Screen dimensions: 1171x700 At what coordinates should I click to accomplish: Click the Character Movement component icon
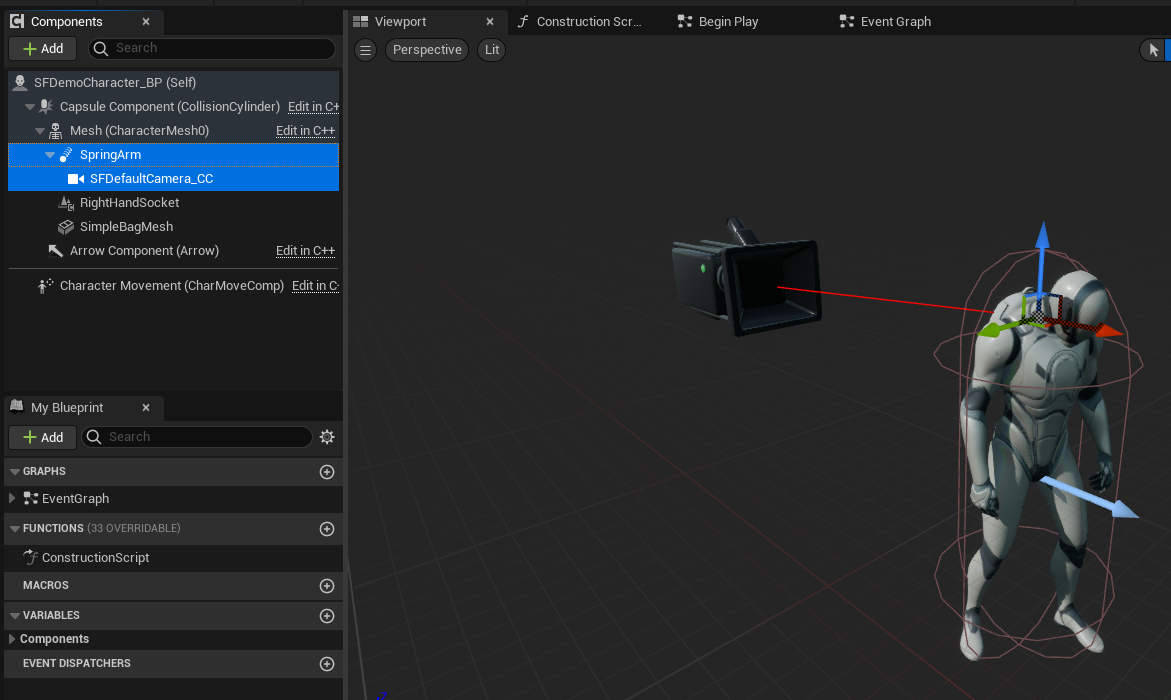pos(46,285)
